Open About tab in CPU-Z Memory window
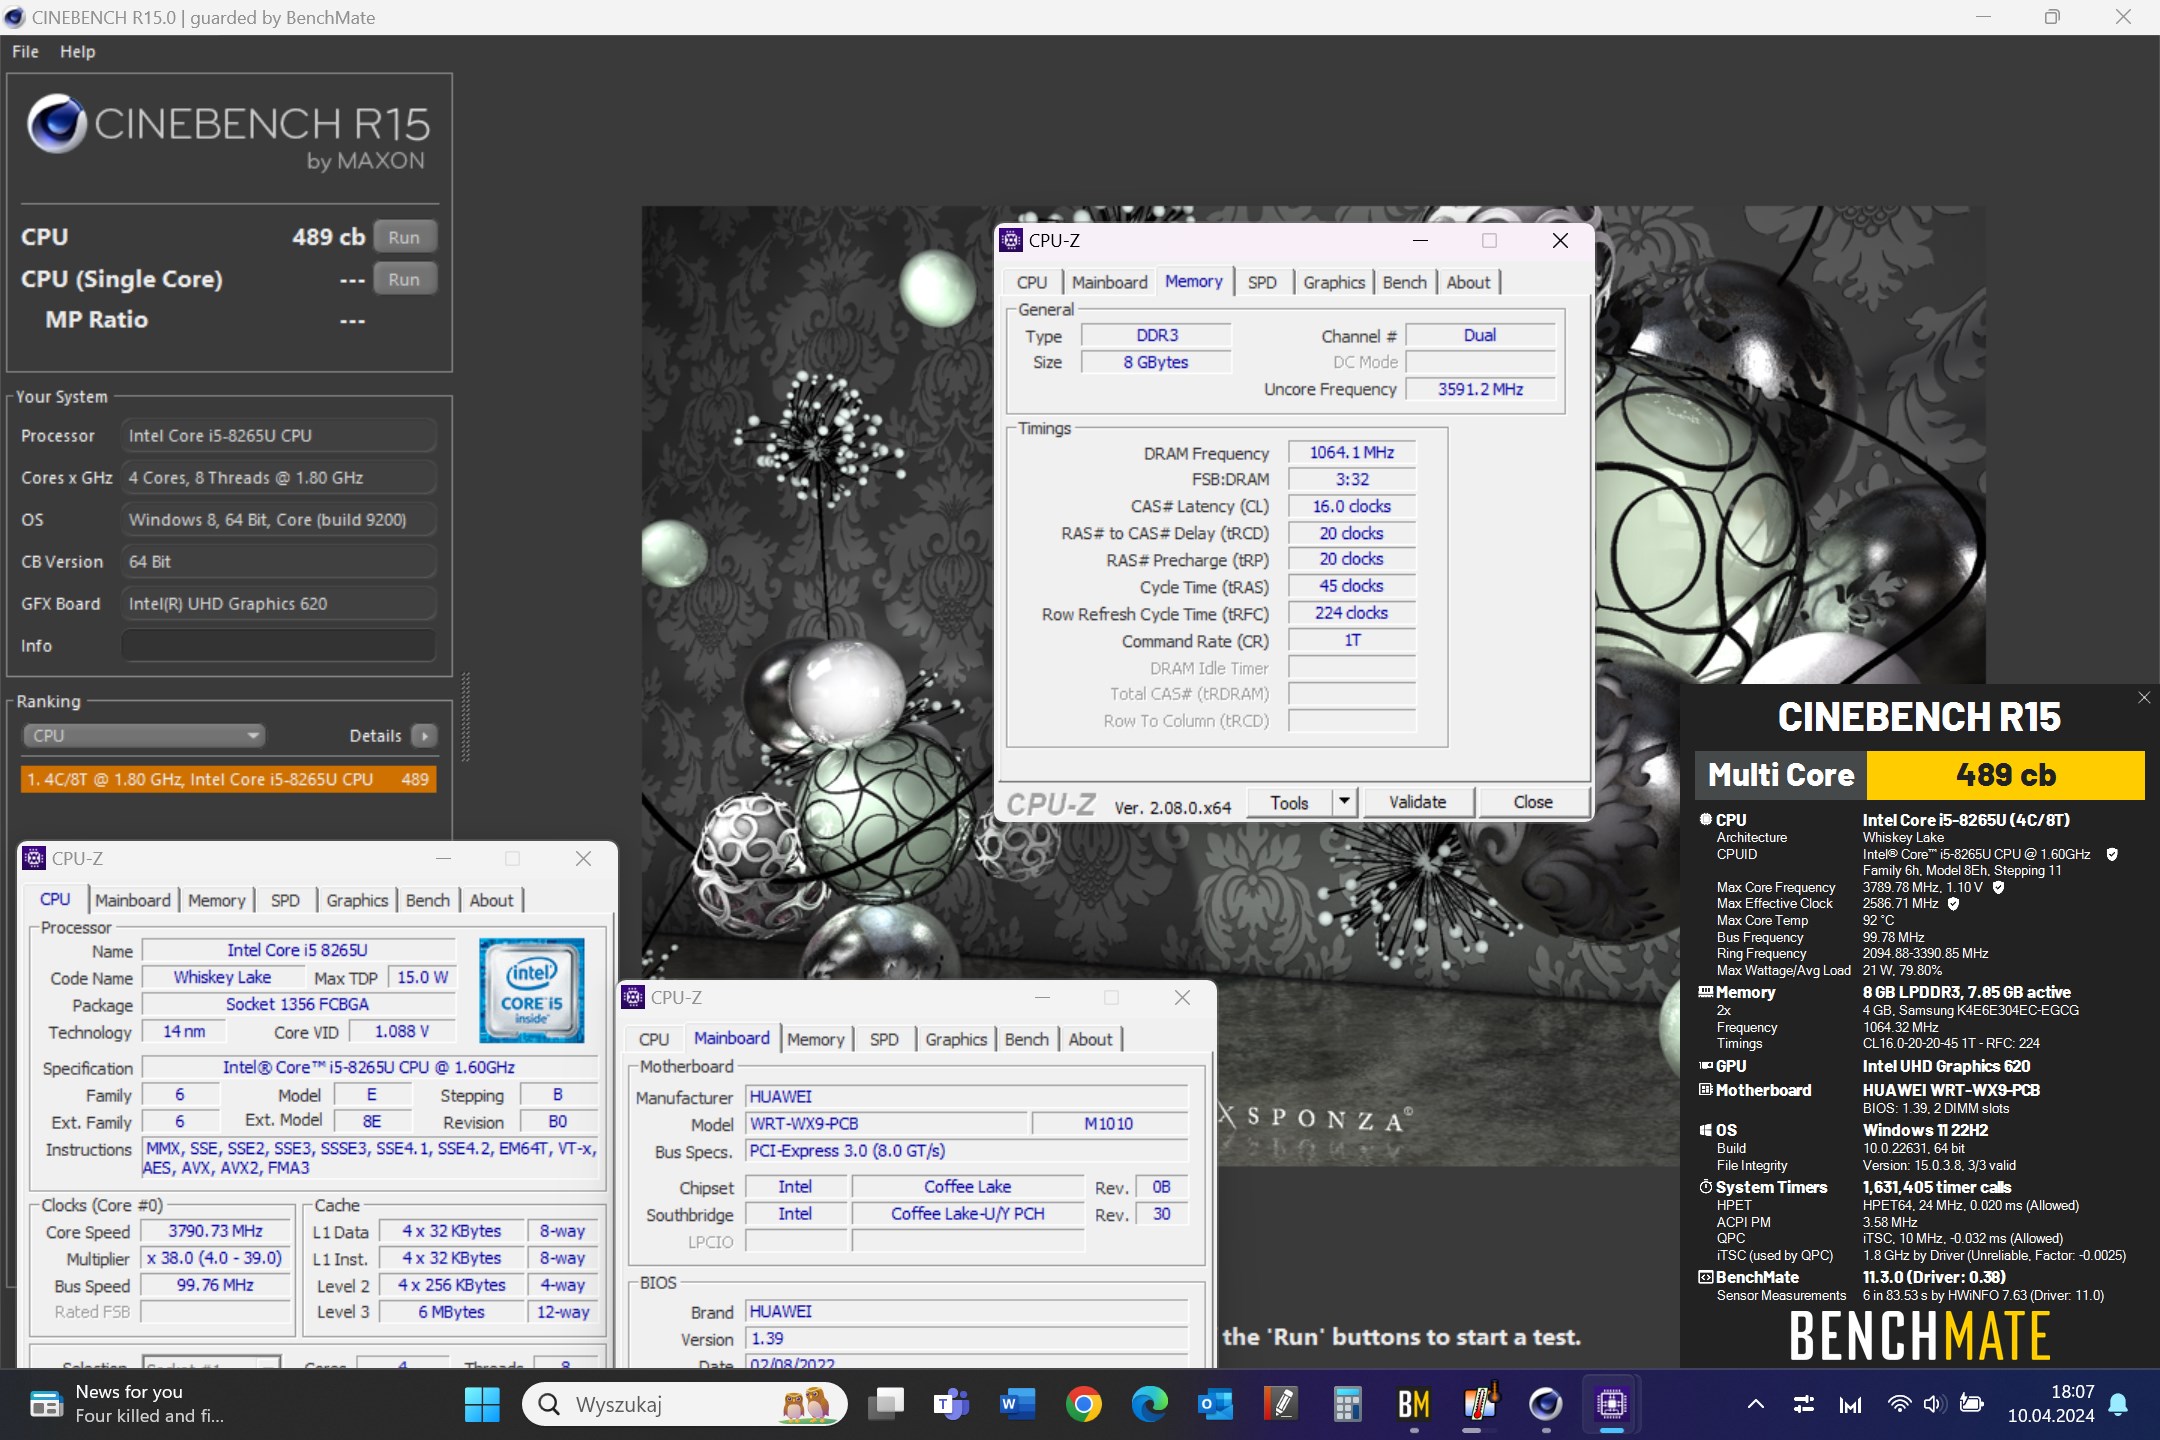This screenshot has width=2160, height=1440. point(1468,283)
